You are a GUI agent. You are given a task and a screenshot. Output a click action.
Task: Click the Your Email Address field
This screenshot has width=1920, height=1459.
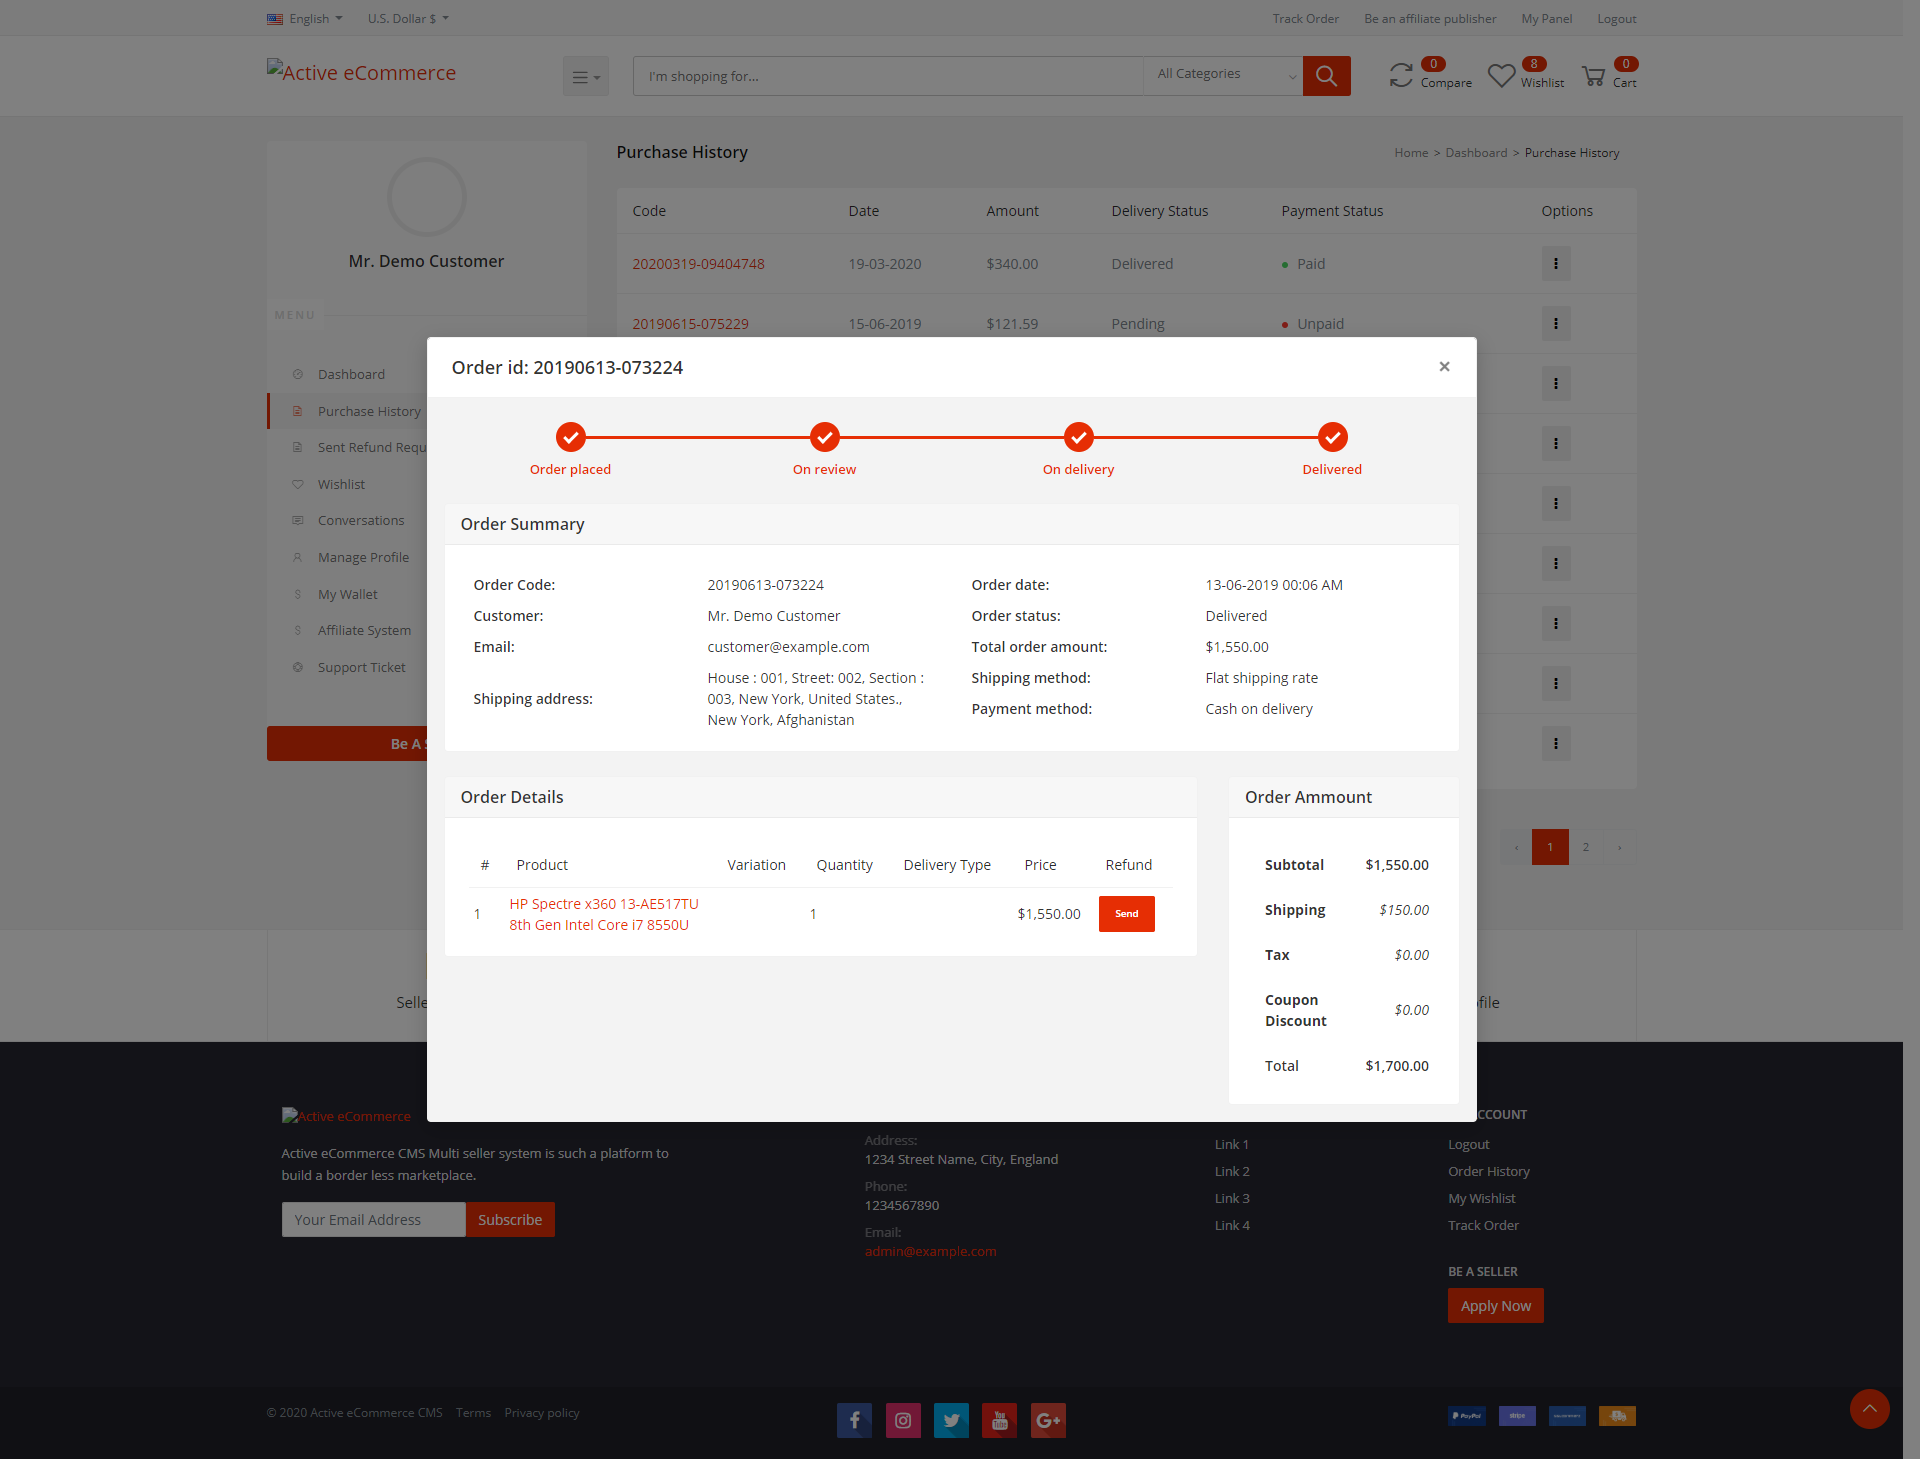pyautogui.click(x=373, y=1220)
